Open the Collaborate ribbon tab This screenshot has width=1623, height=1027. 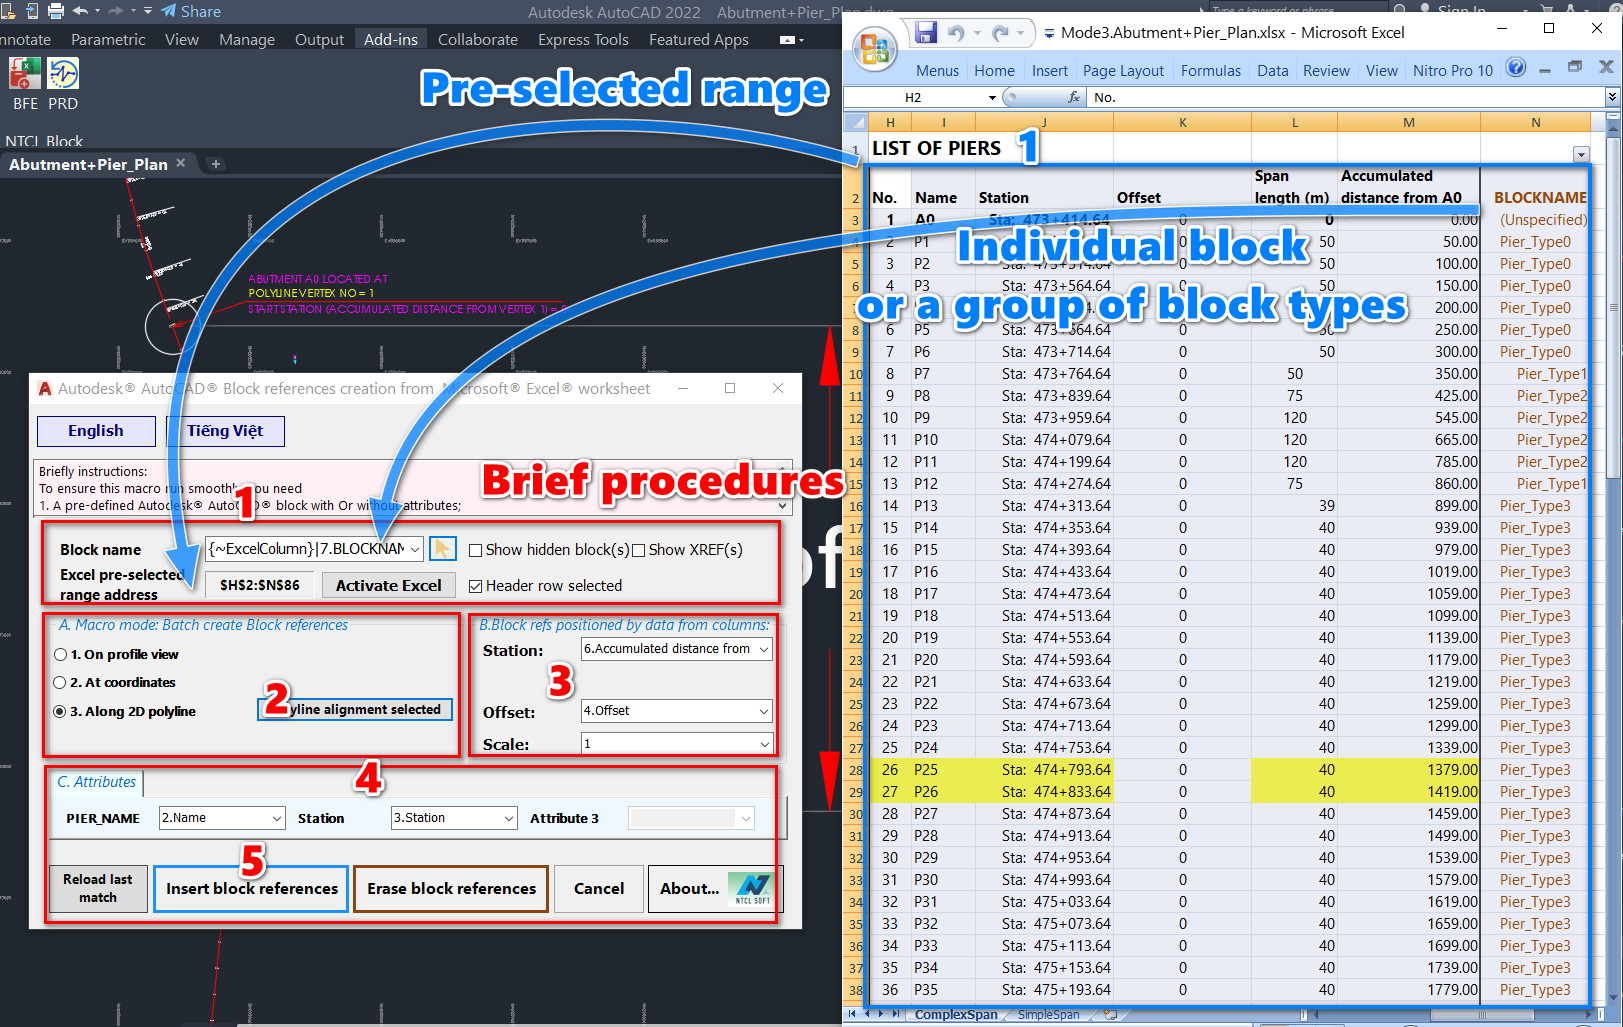pyautogui.click(x=478, y=40)
